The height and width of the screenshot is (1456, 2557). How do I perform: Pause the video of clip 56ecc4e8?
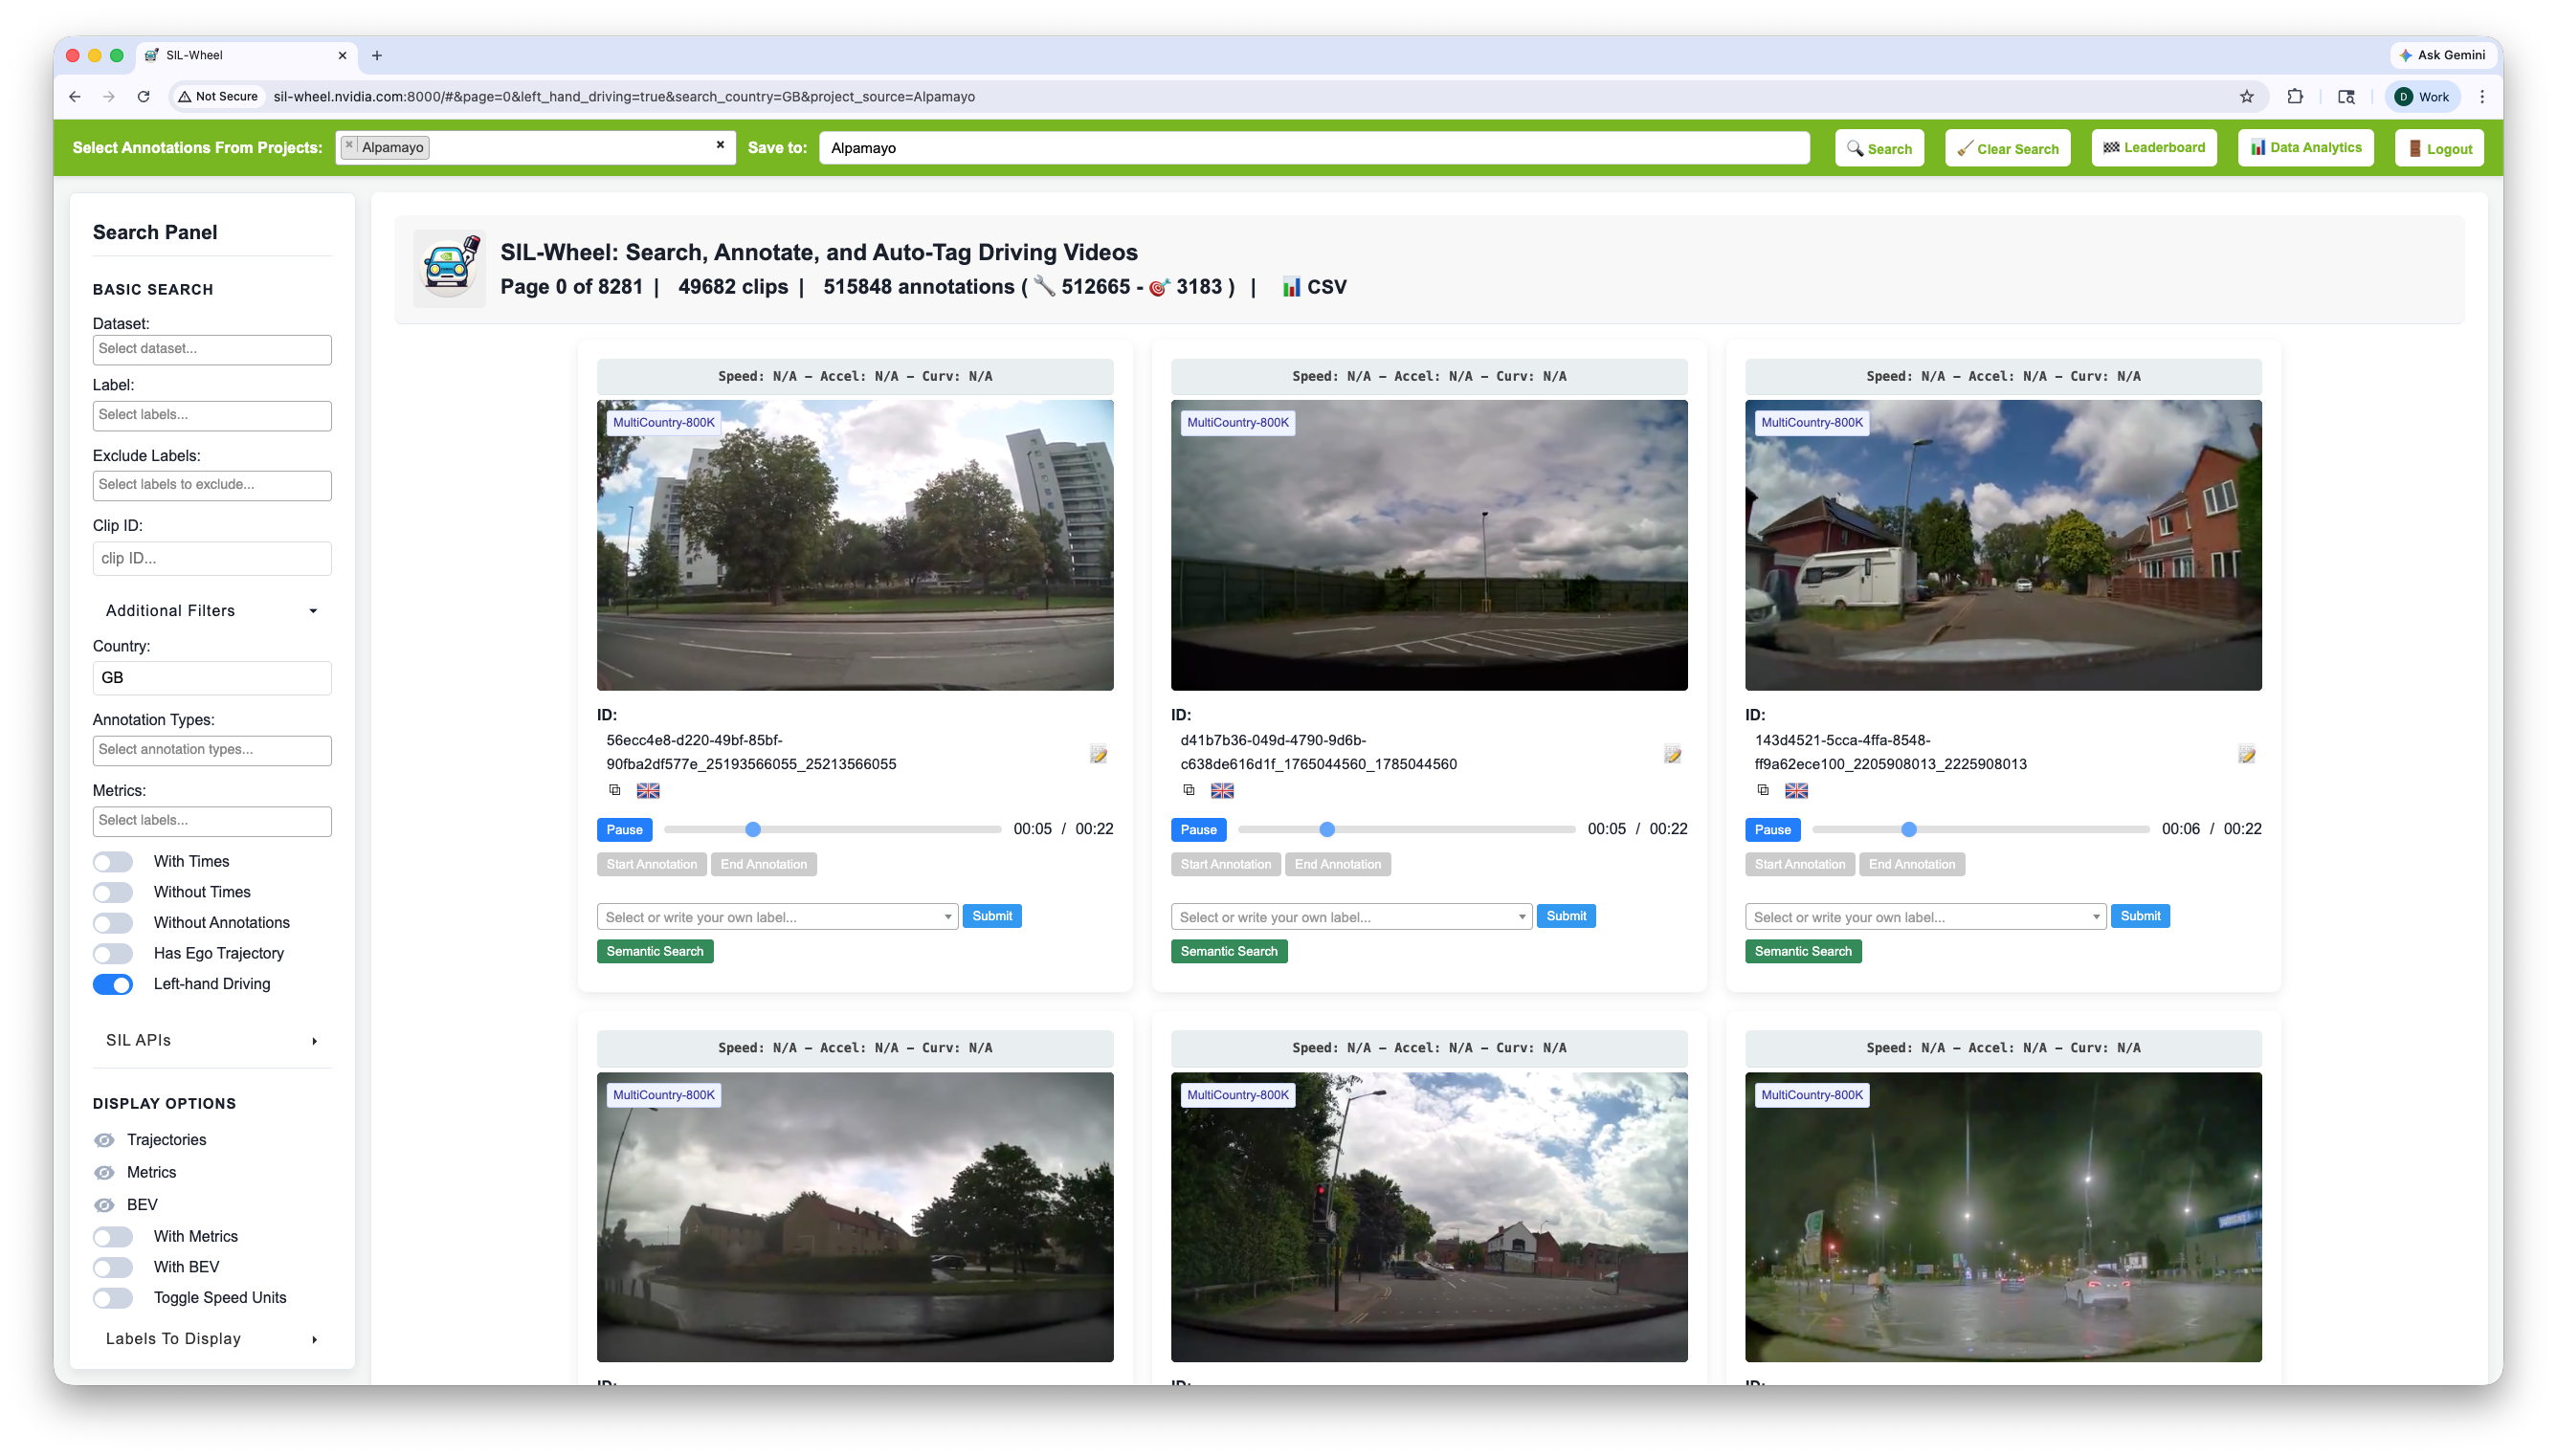pos(624,830)
